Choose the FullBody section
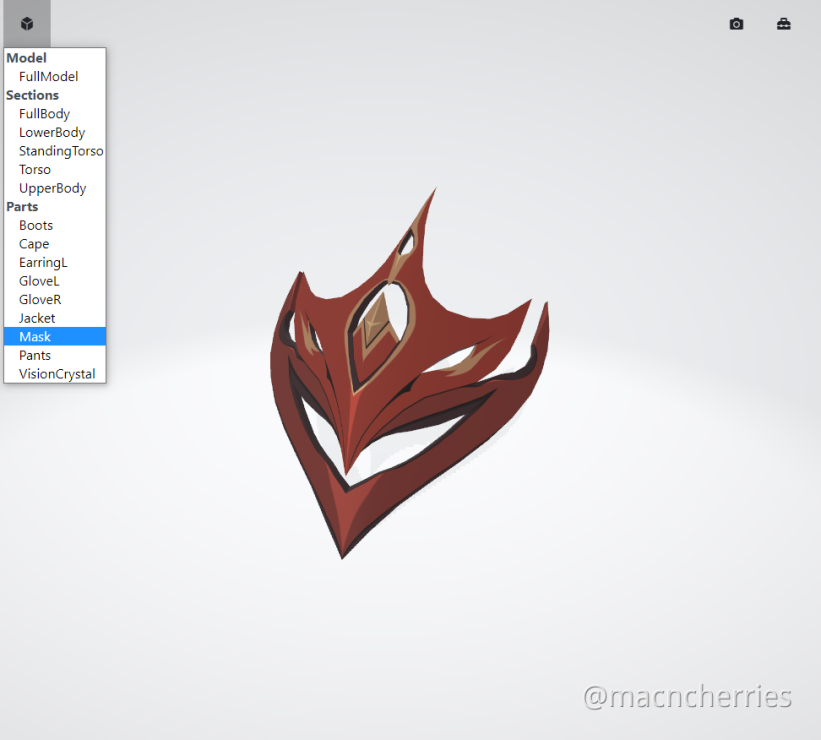This screenshot has width=821, height=740. pos(44,114)
